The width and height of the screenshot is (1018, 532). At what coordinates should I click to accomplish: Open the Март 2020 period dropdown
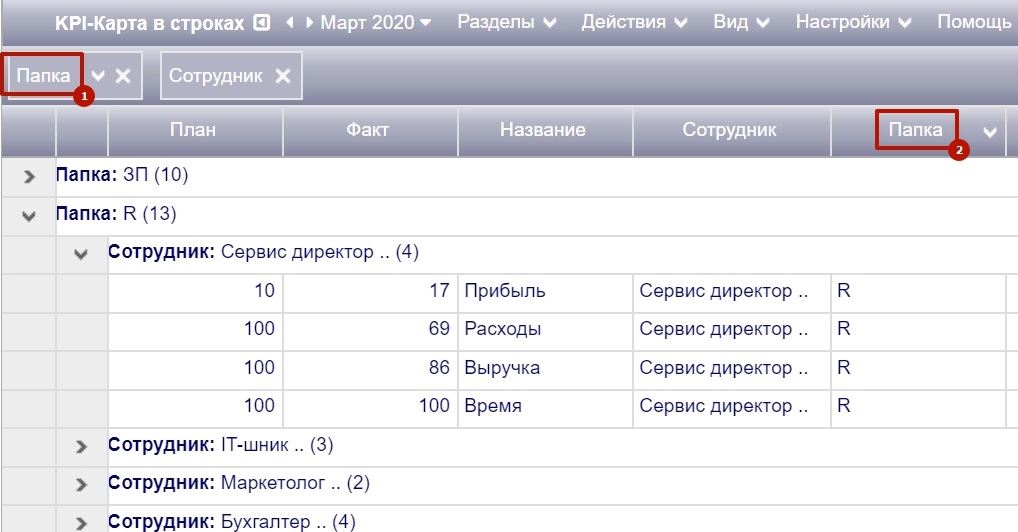(x=376, y=22)
